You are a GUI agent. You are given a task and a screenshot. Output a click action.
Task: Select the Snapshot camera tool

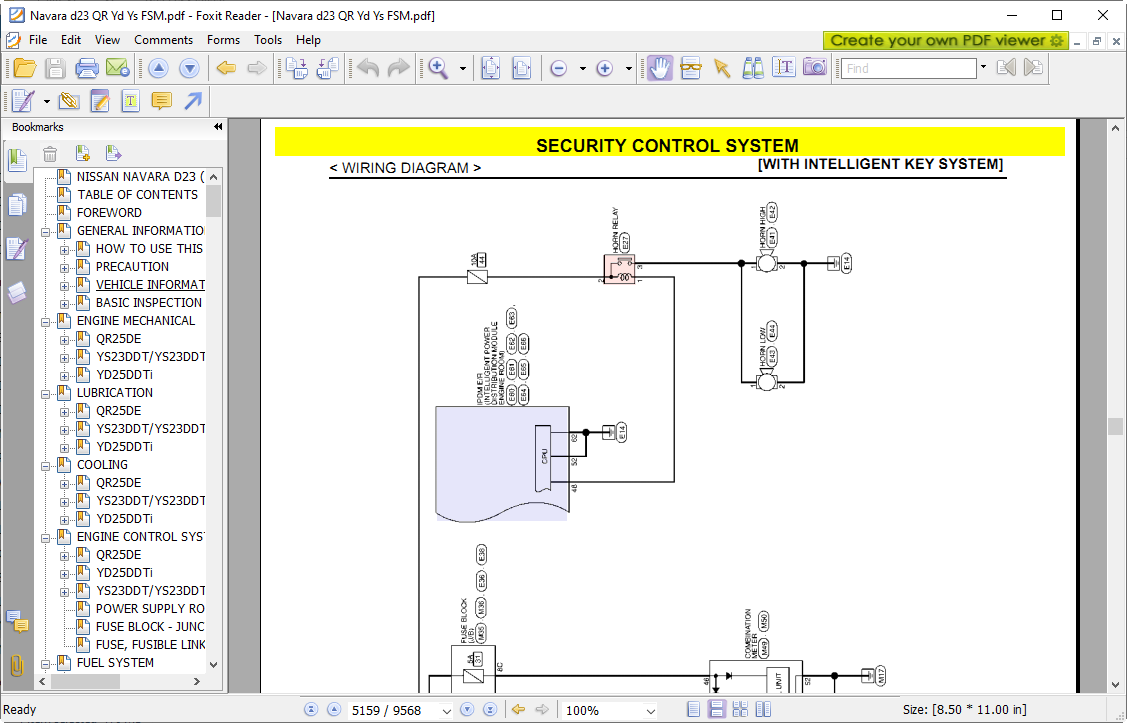(815, 68)
